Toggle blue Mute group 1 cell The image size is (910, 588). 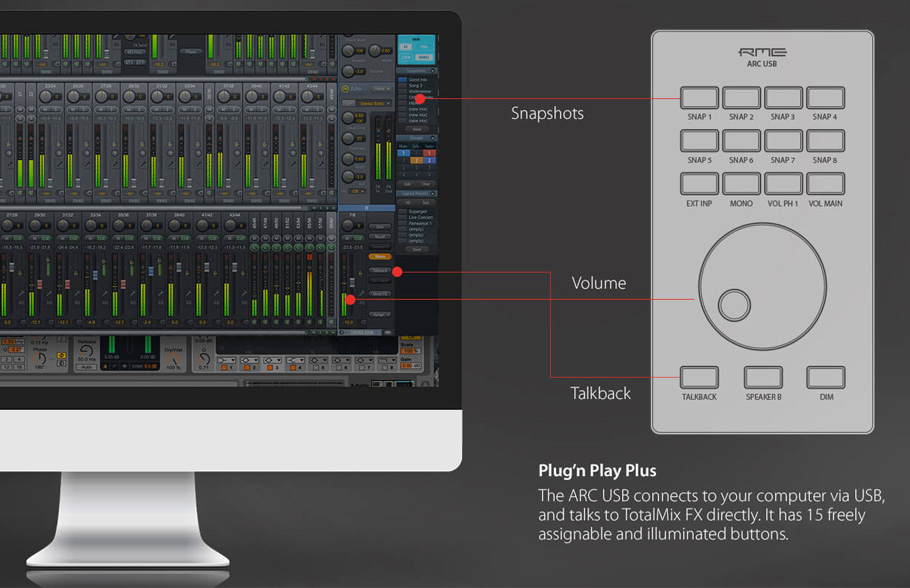pyautogui.click(x=403, y=153)
